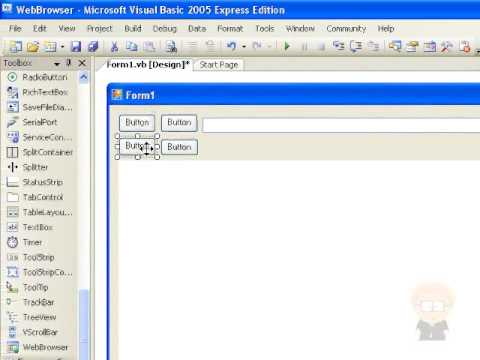Image resolution: width=480 pixels, height=360 pixels.
Task: Open the Debug menu
Action: pyautogui.click(x=164, y=29)
